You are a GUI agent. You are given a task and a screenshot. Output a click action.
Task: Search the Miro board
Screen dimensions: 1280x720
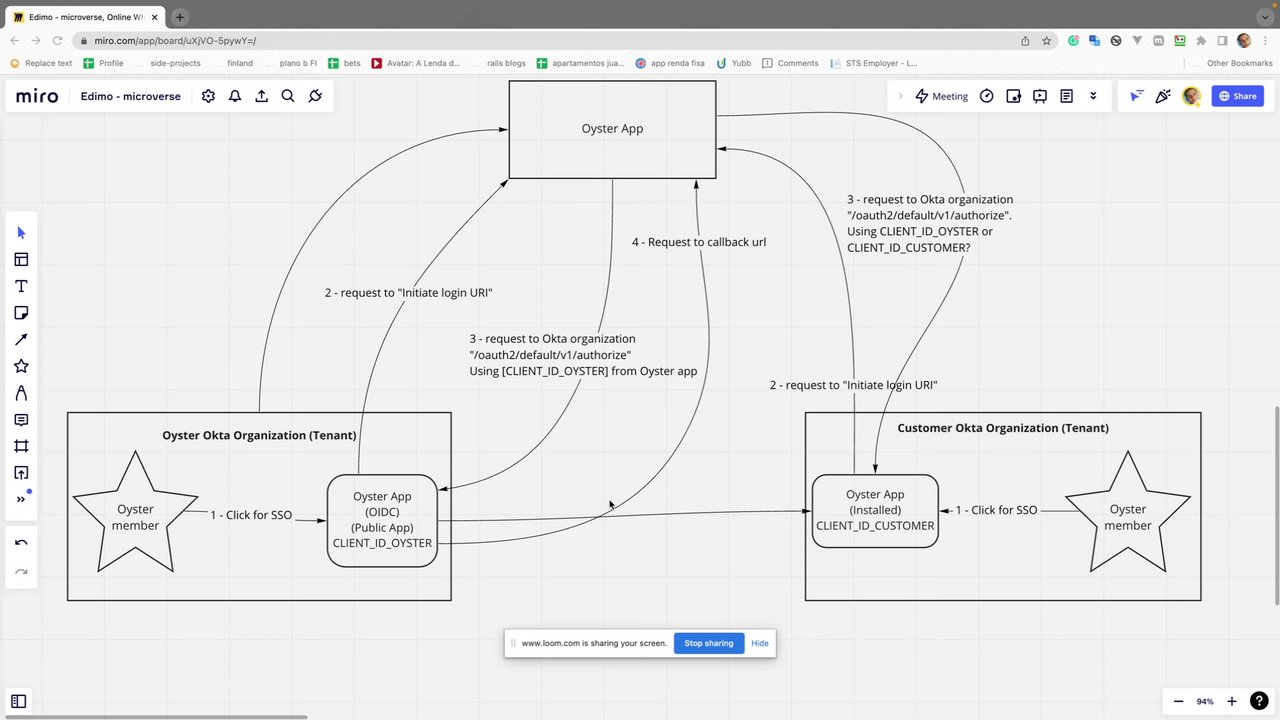point(288,96)
